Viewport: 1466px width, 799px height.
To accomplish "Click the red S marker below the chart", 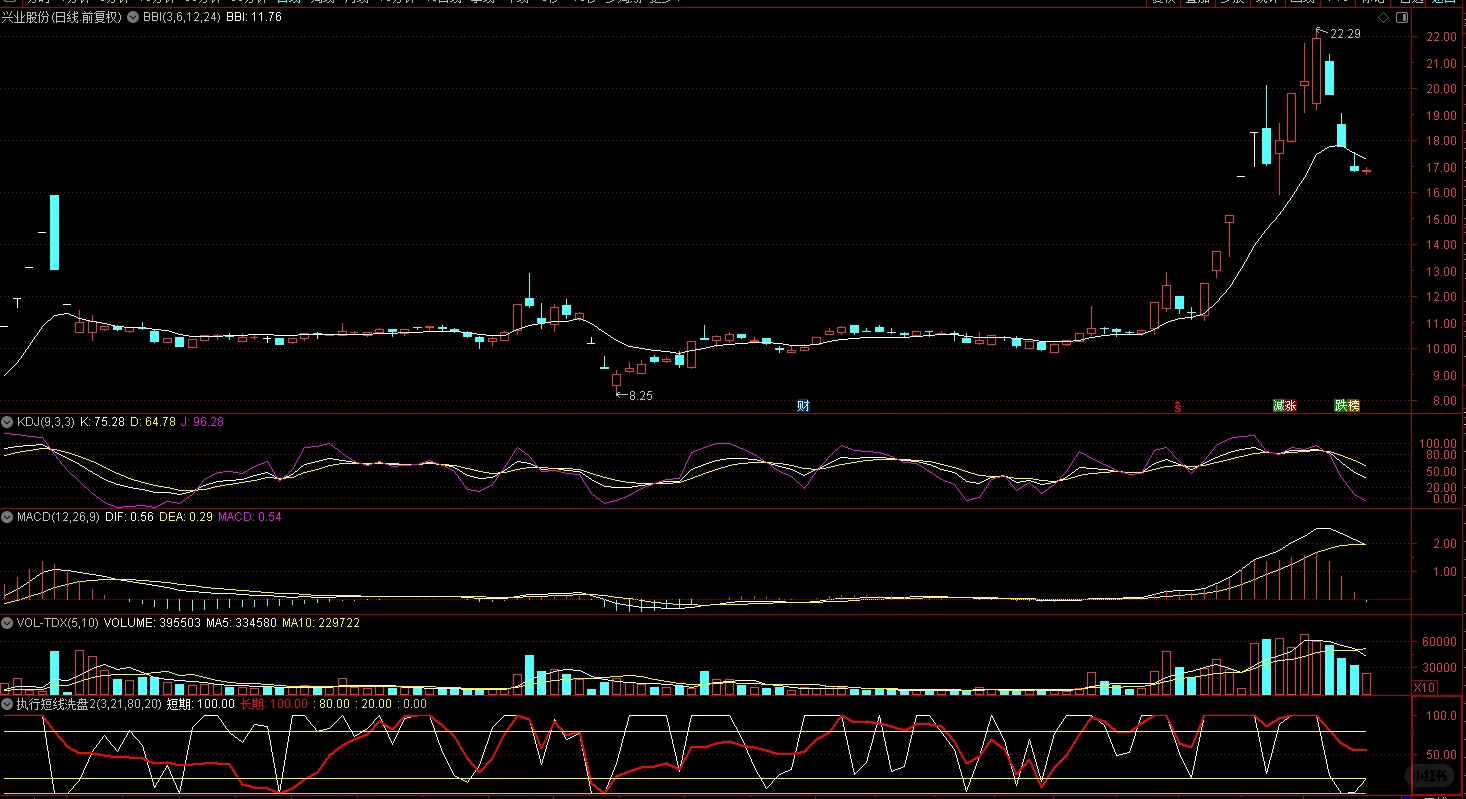I will (1178, 406).
